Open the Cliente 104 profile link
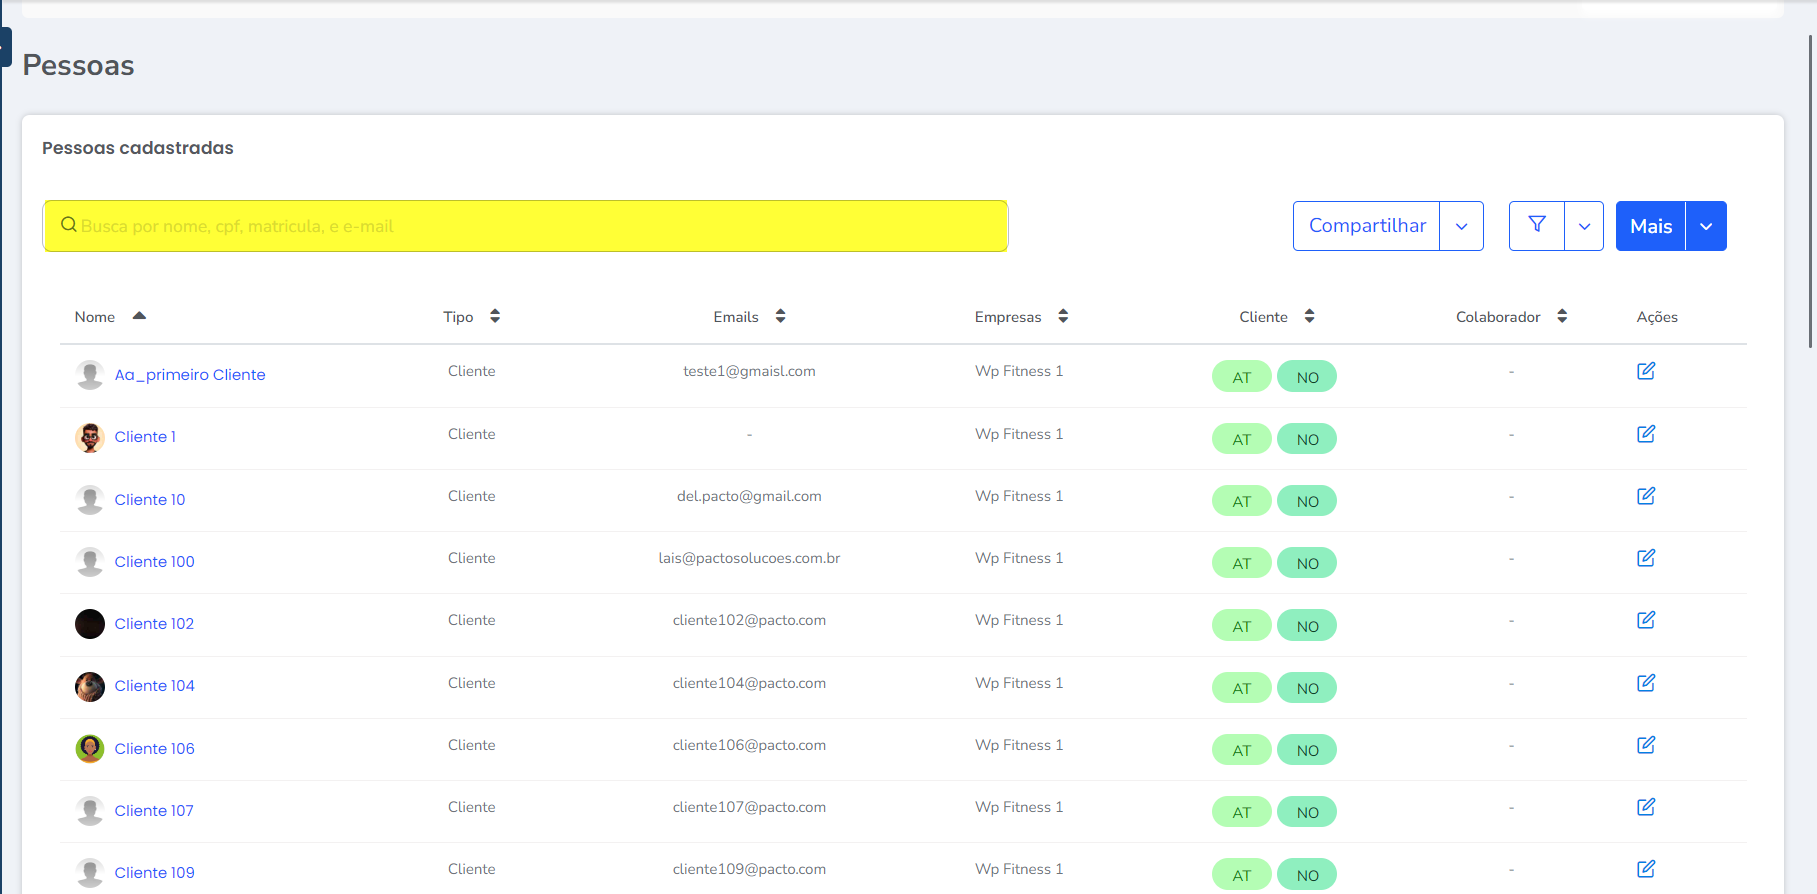This screenshot has width=1817, height=894. (154, 686)
